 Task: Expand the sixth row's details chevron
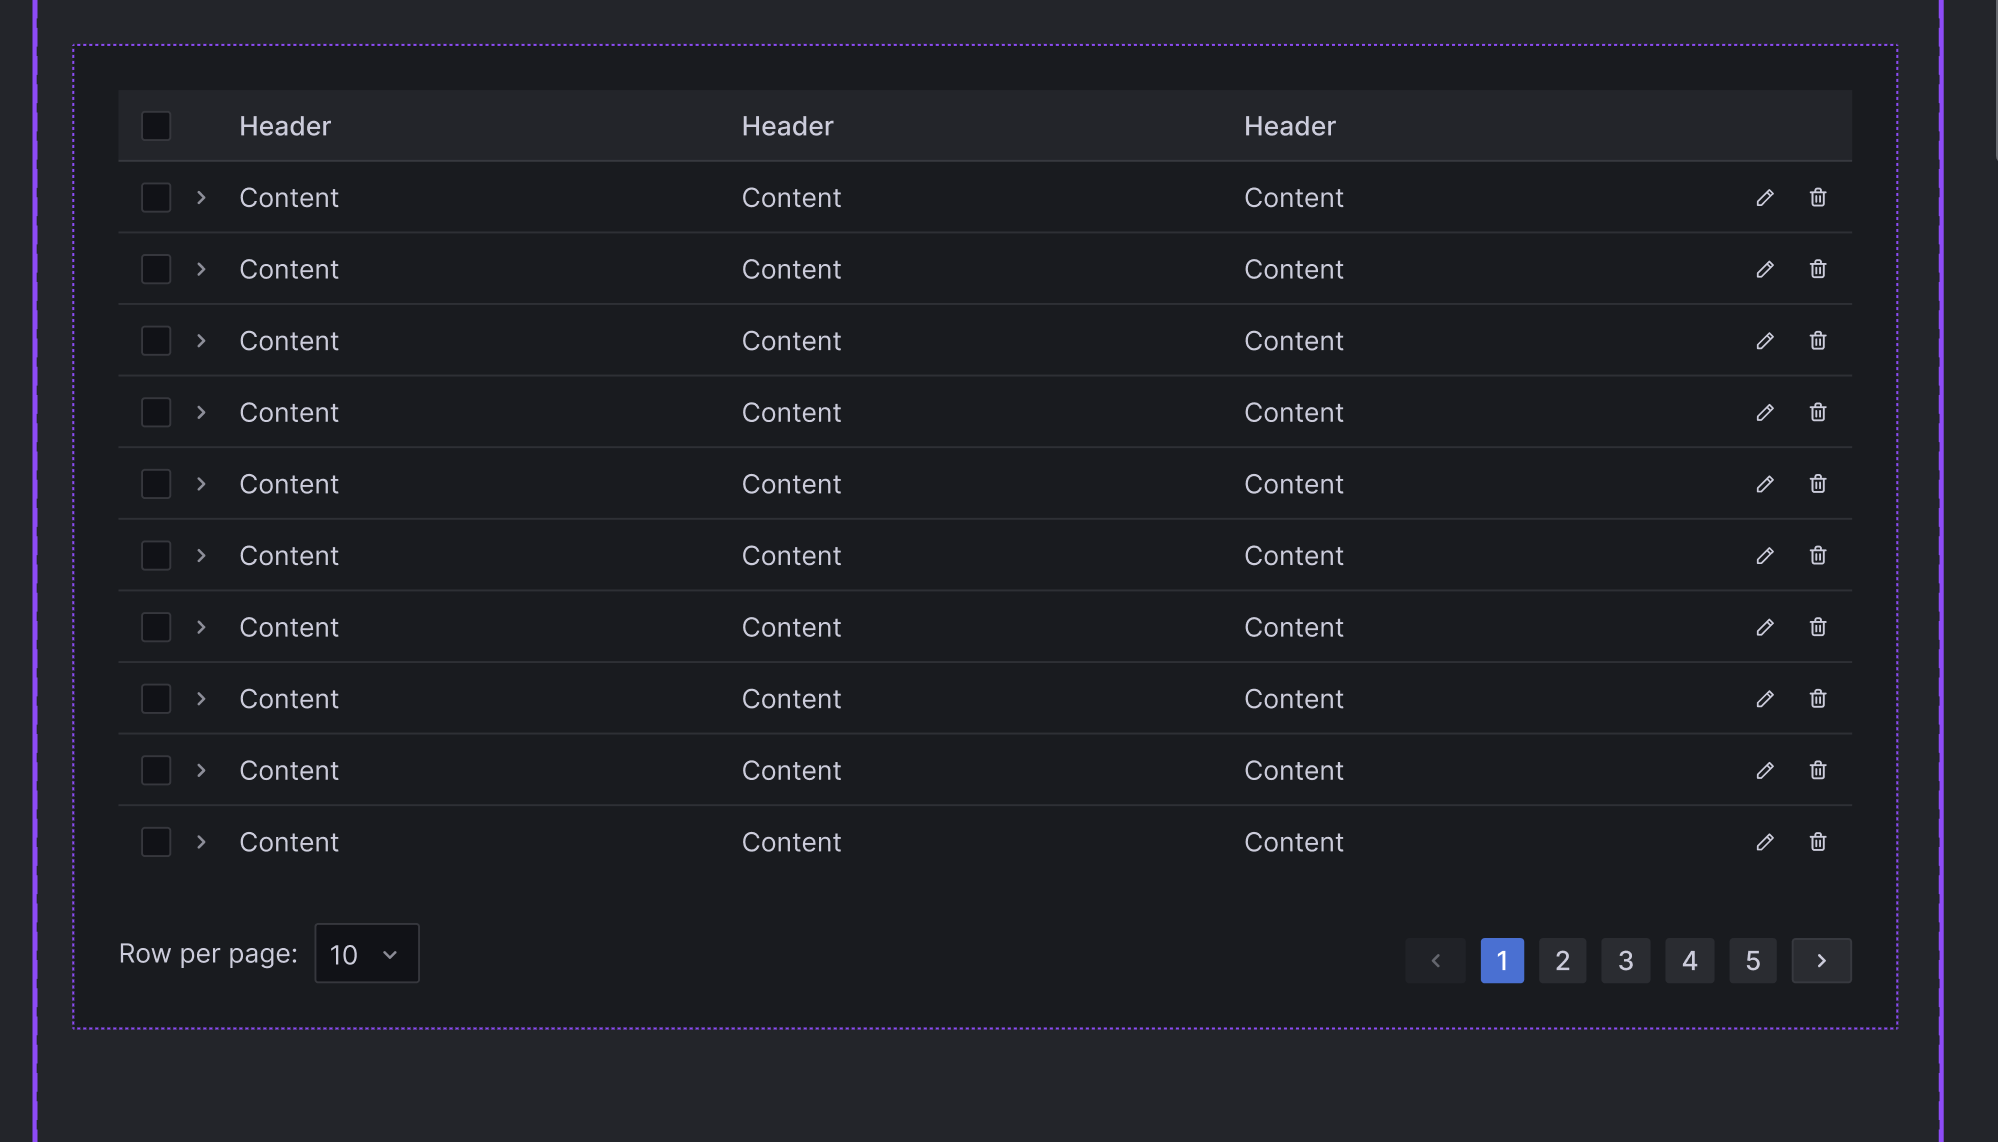tap(201, 556)
